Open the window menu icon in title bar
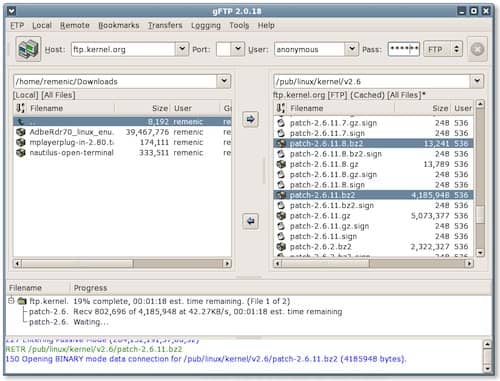Viewport: 500px width, 381px height. coord(11,11)
